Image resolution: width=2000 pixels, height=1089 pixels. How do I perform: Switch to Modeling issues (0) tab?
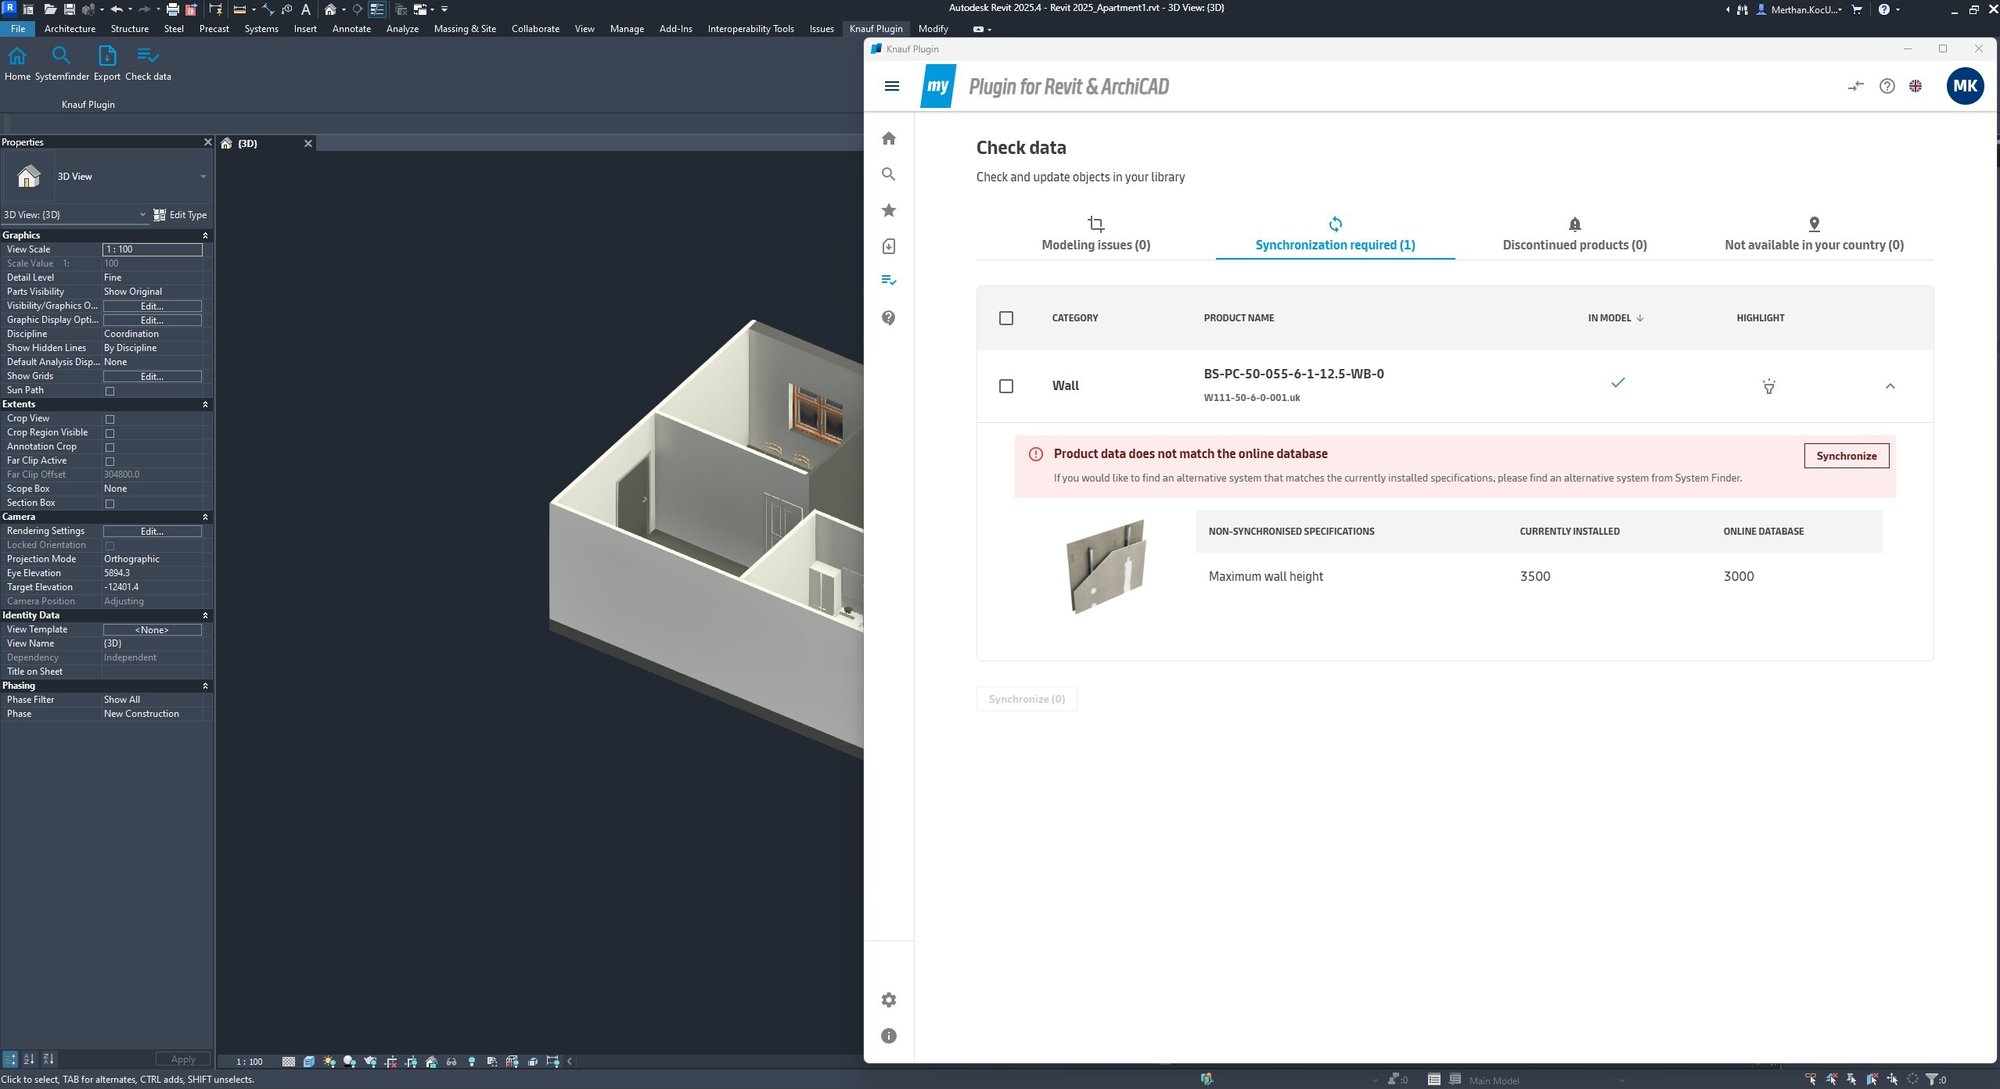1096,234
